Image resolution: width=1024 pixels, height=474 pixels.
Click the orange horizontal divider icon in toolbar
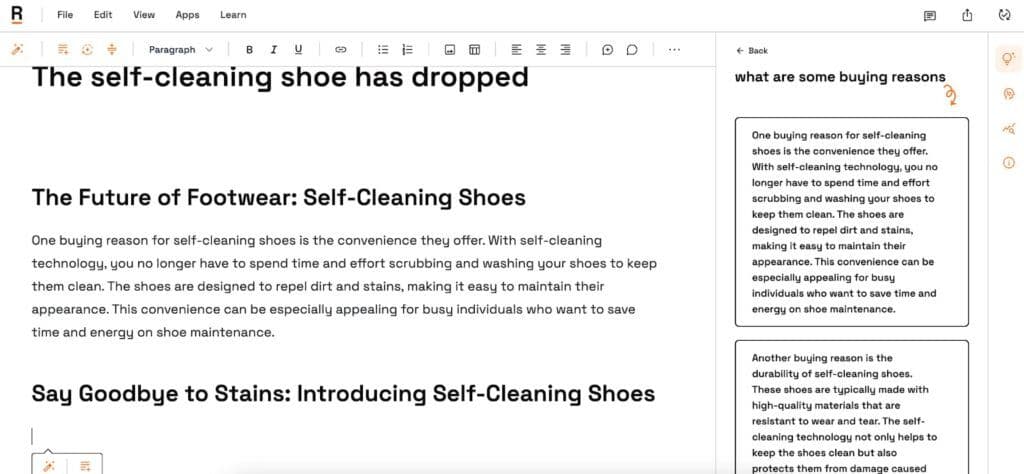[112, 49]
